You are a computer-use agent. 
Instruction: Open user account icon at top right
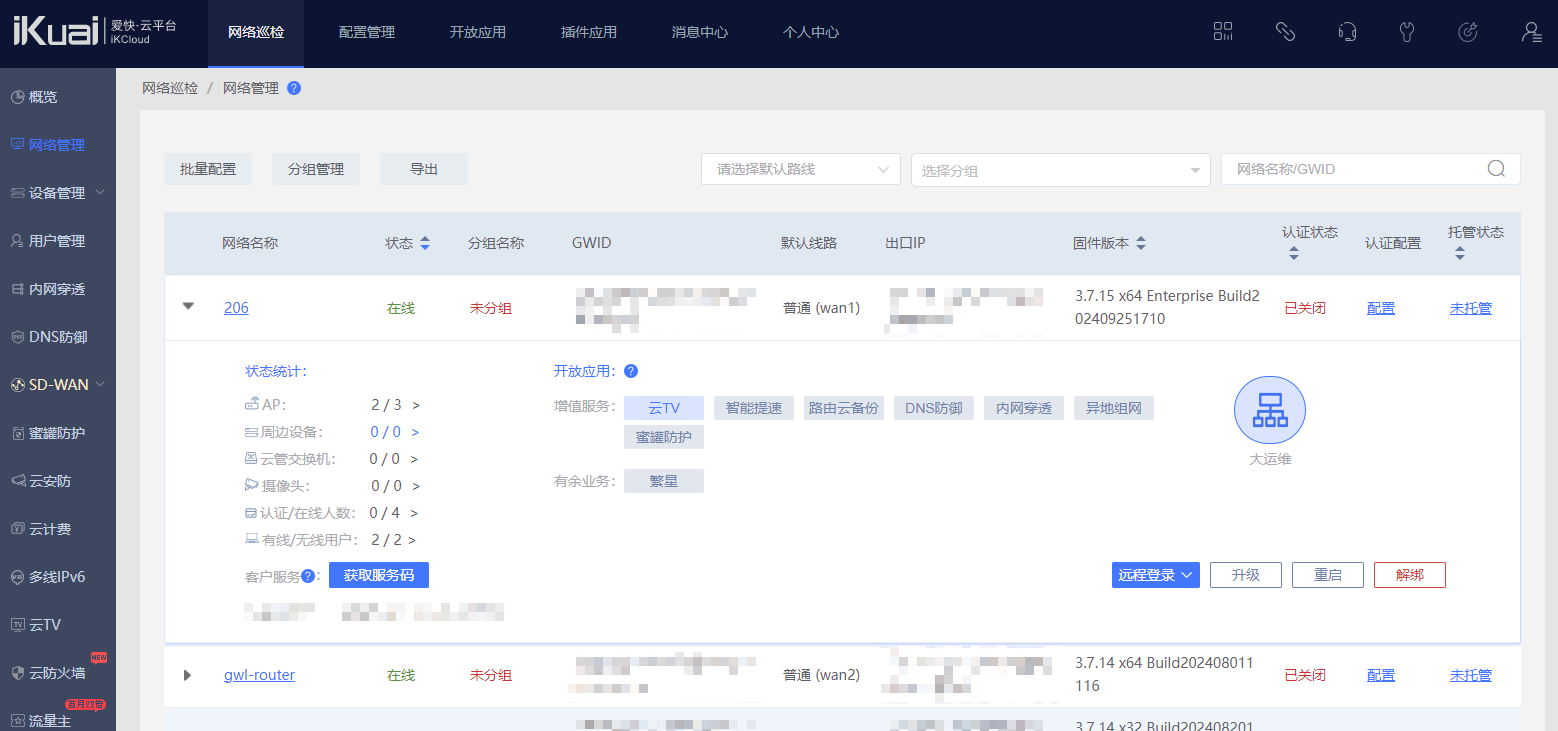(1530, 32)
